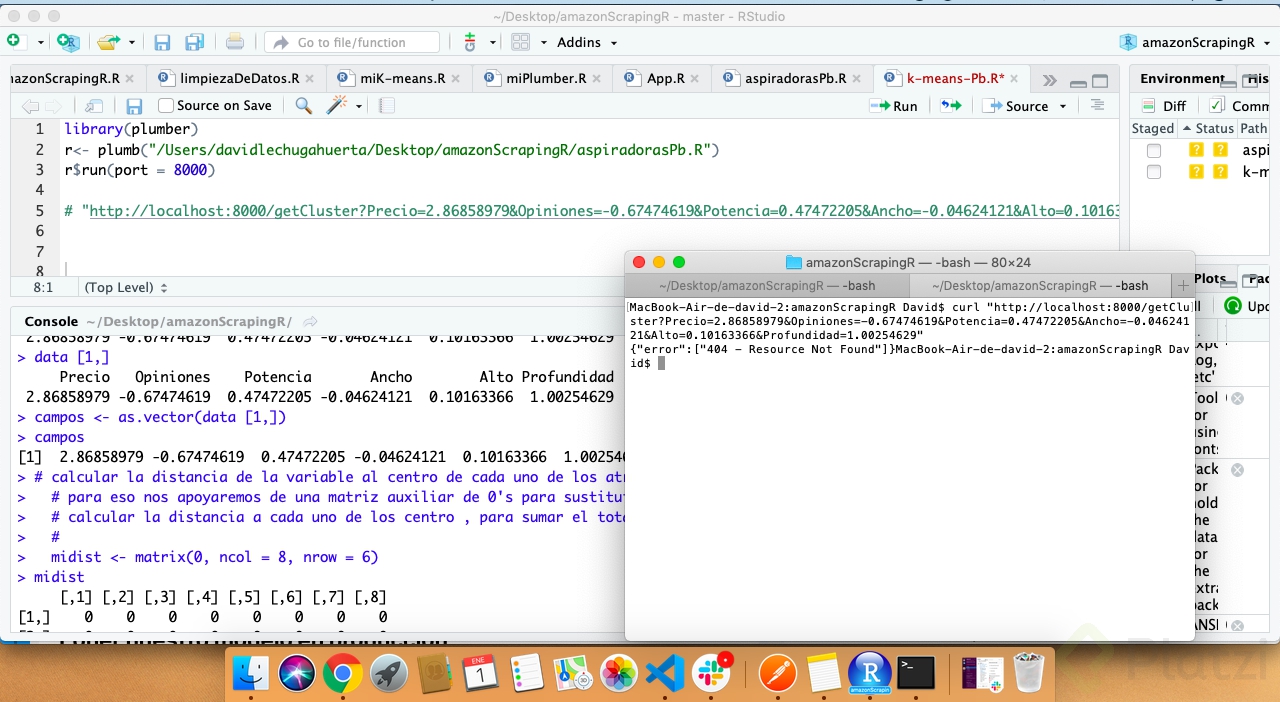Screen dimensions: 1280x702
Task: Click the Run button
Action: tap(894, 105)
